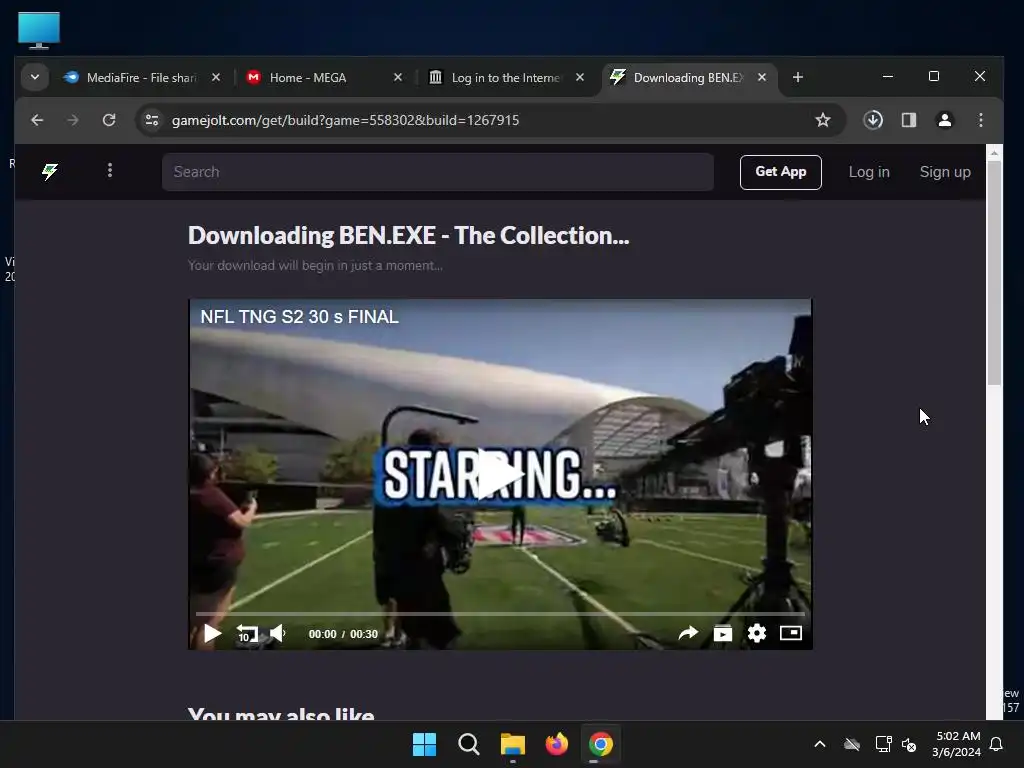Click video title NFL TNG S2 30 s FINAL
The image size is (1024, 768).
coord(299,317)
